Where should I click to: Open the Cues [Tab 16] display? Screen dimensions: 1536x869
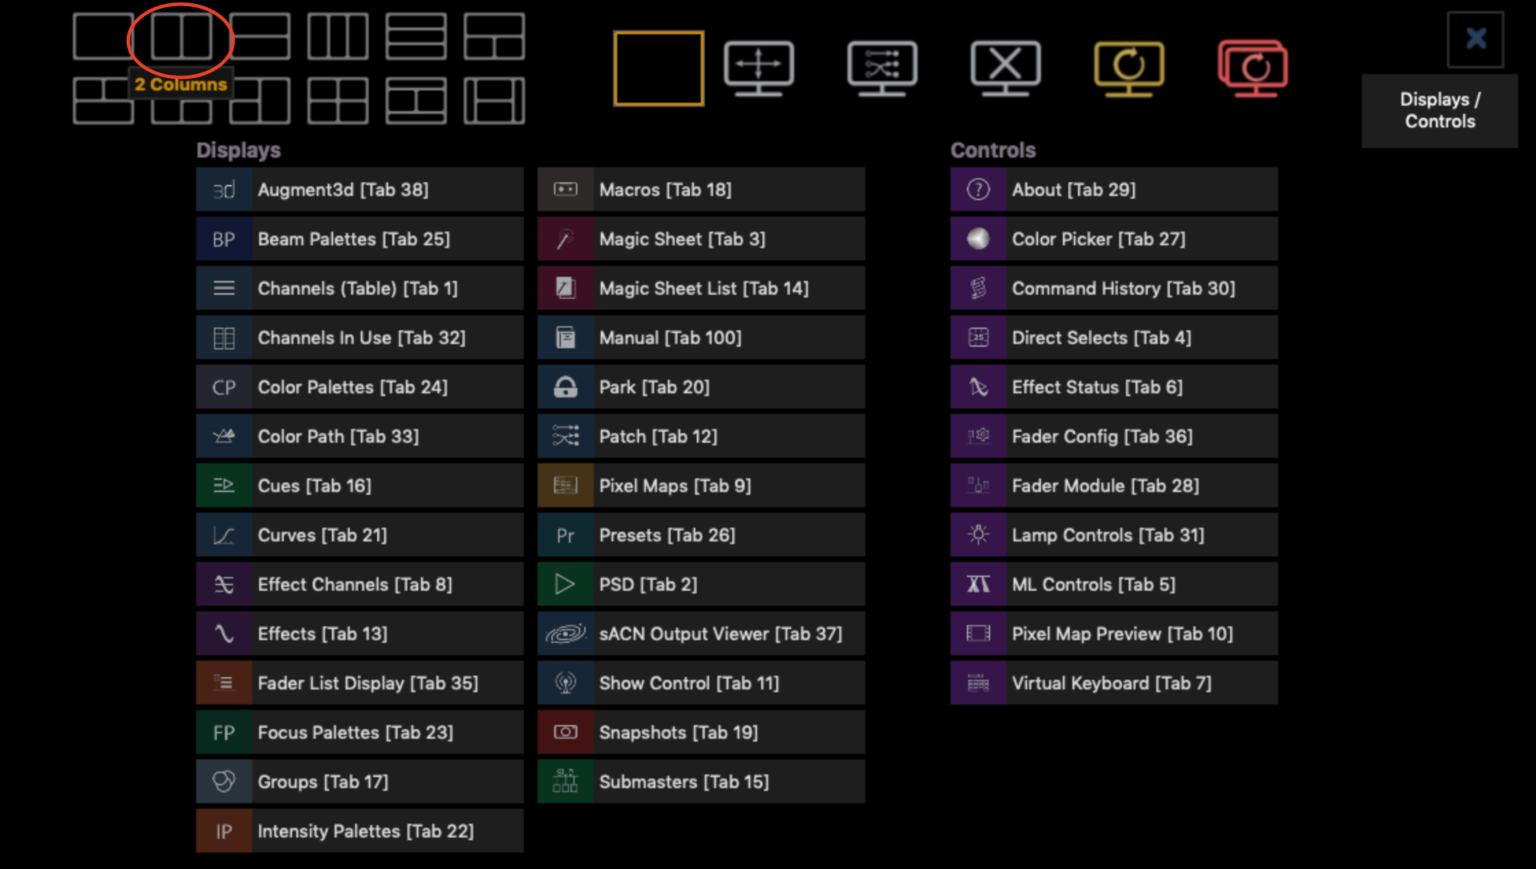(360, 486)
